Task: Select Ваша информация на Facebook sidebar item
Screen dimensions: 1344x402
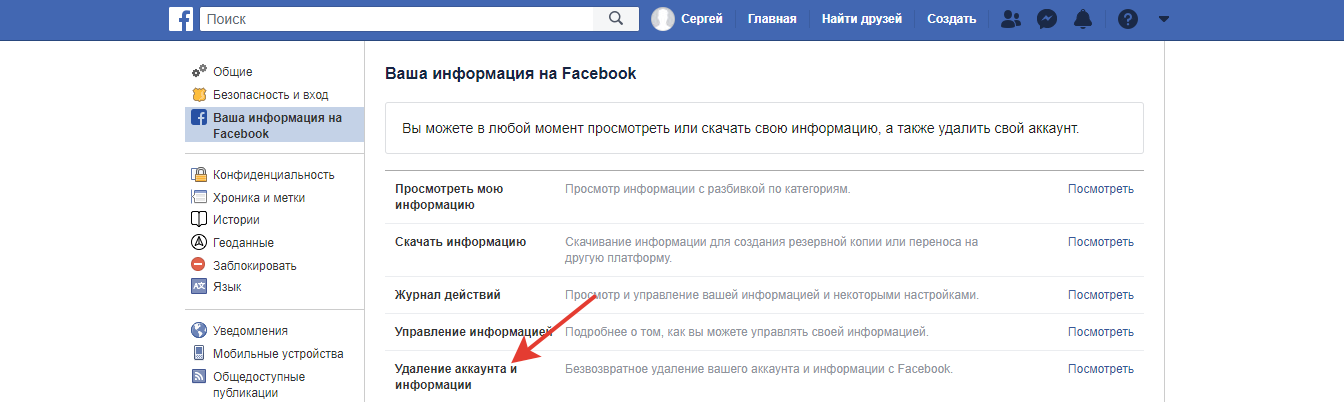Action: pyautogui.click(x=275, y=125)
